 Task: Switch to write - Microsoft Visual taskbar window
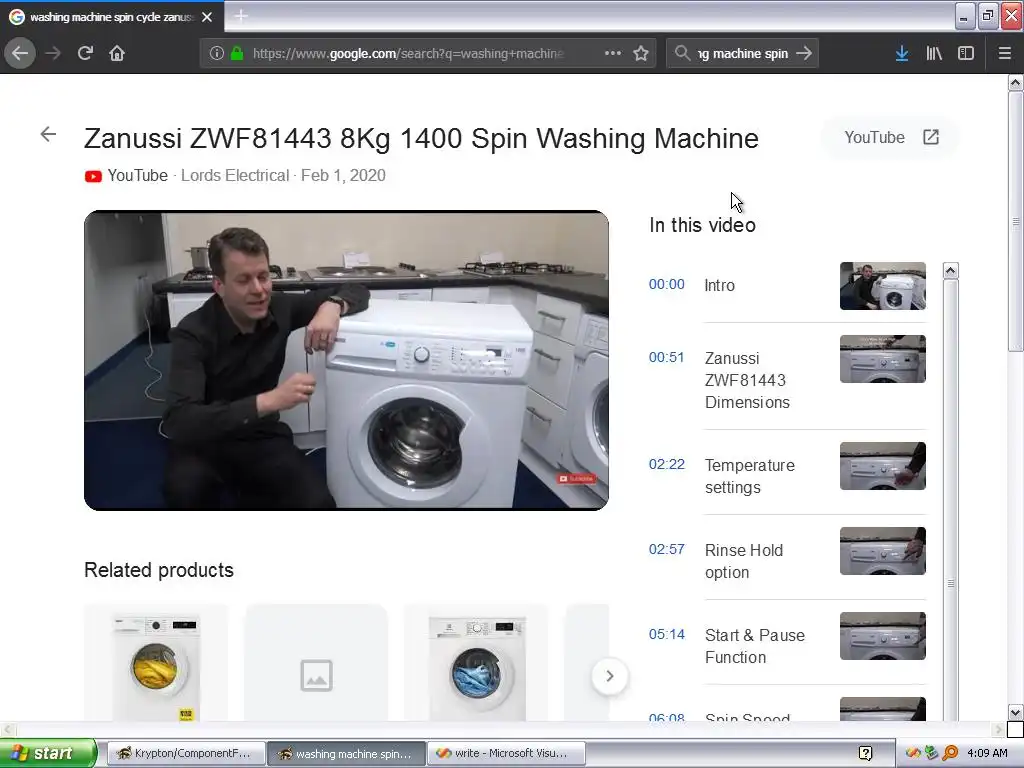coord(506,753)
